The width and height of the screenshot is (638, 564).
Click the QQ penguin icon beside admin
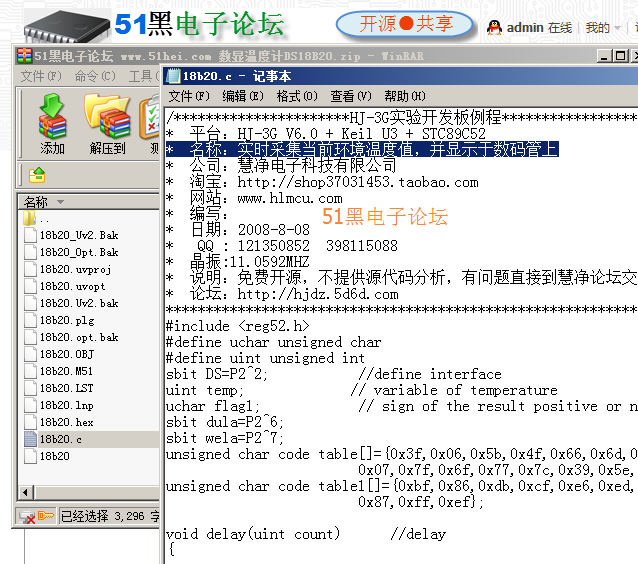[x=494, y=28]
